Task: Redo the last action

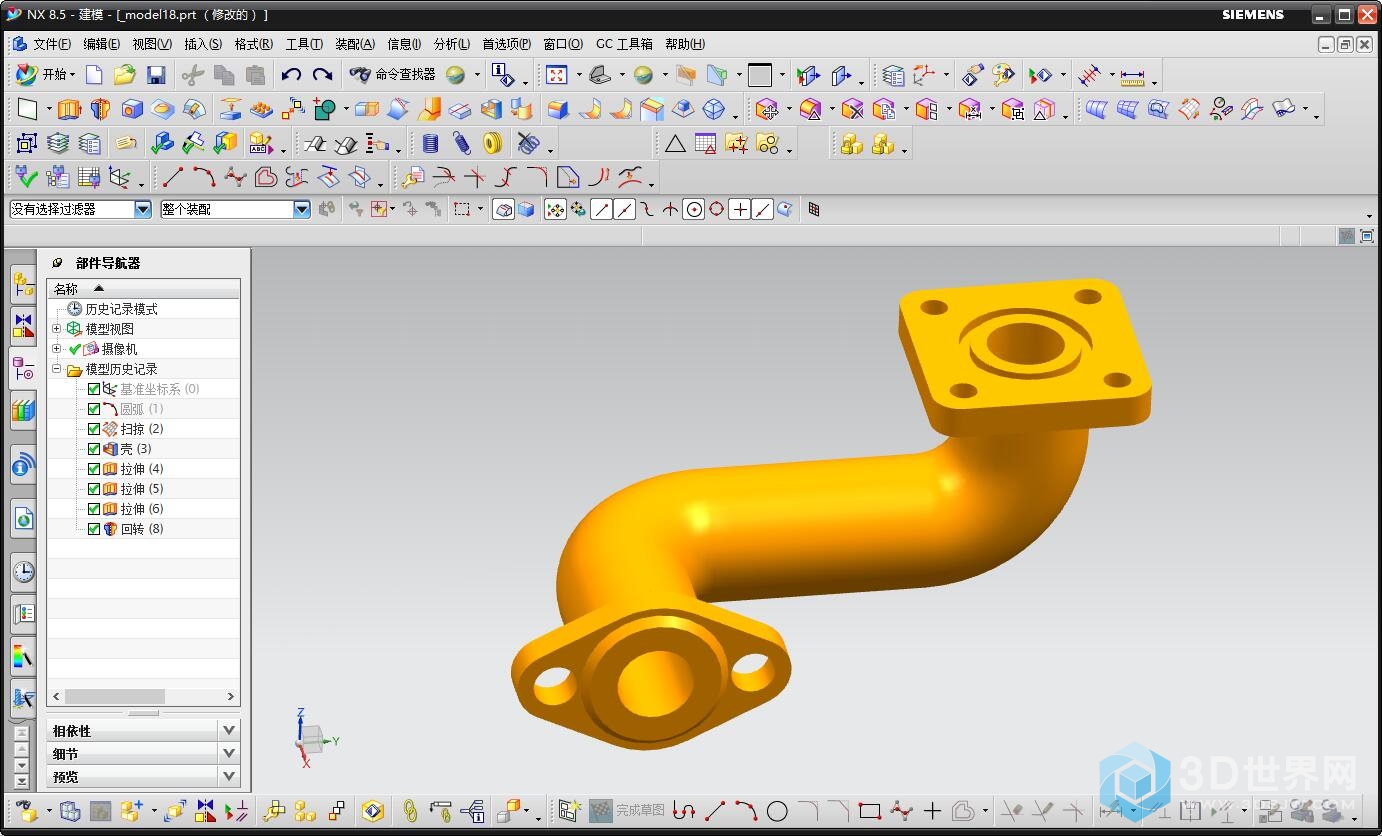Action: [322, 75]
